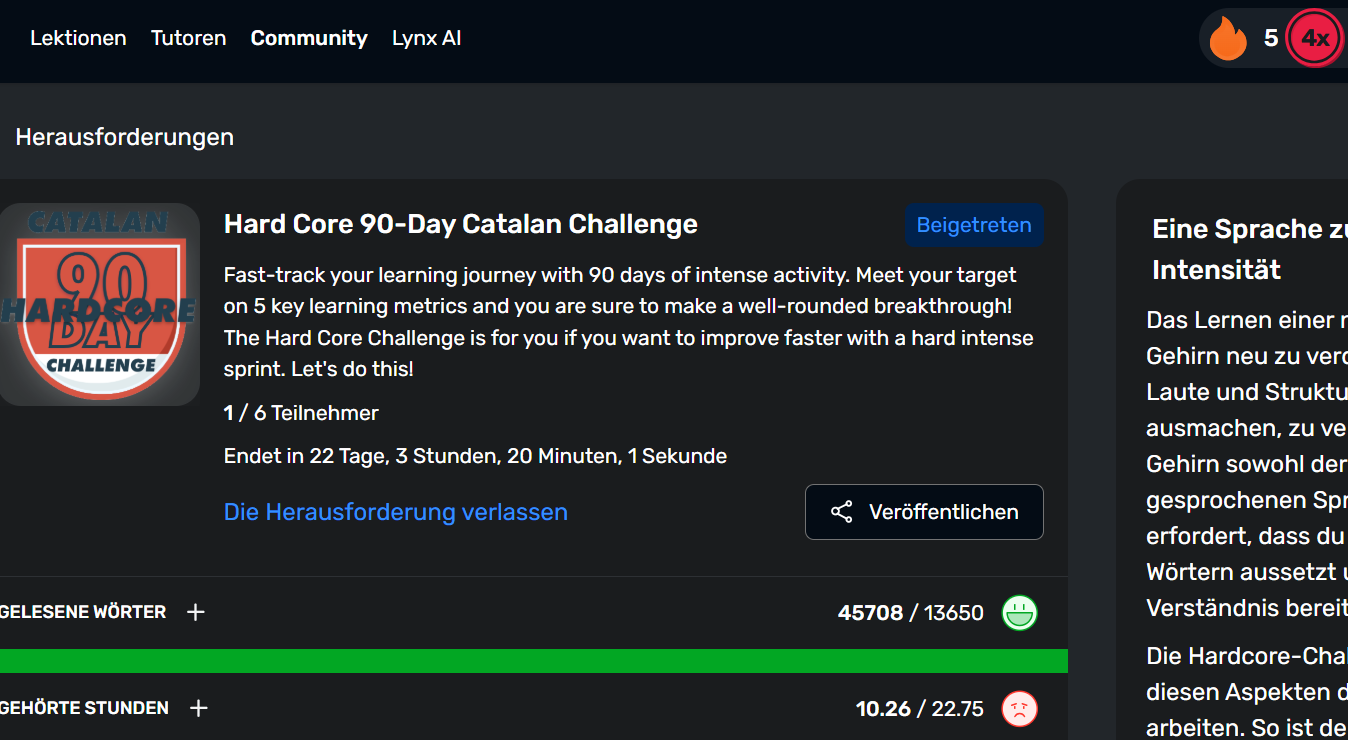Open the Lektionen menu item

78,38
